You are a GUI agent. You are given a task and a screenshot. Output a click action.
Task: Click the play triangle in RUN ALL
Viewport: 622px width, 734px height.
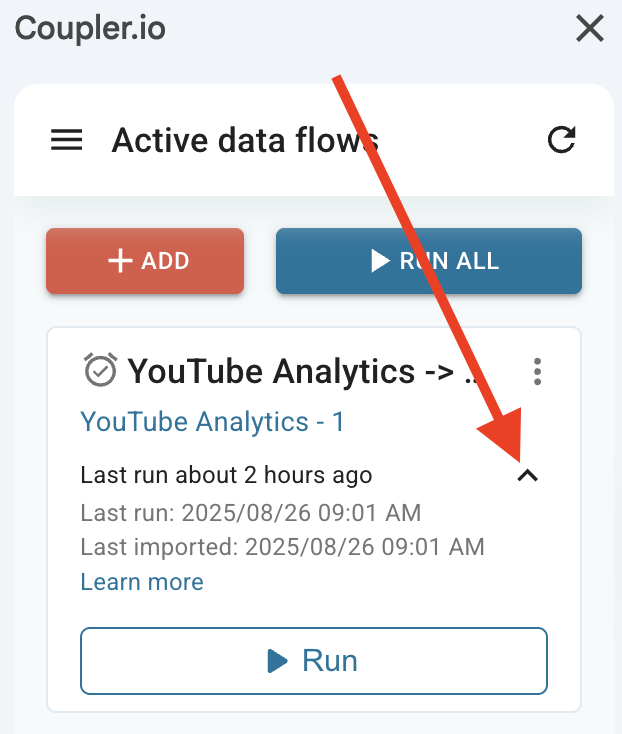tap(380, 261)
